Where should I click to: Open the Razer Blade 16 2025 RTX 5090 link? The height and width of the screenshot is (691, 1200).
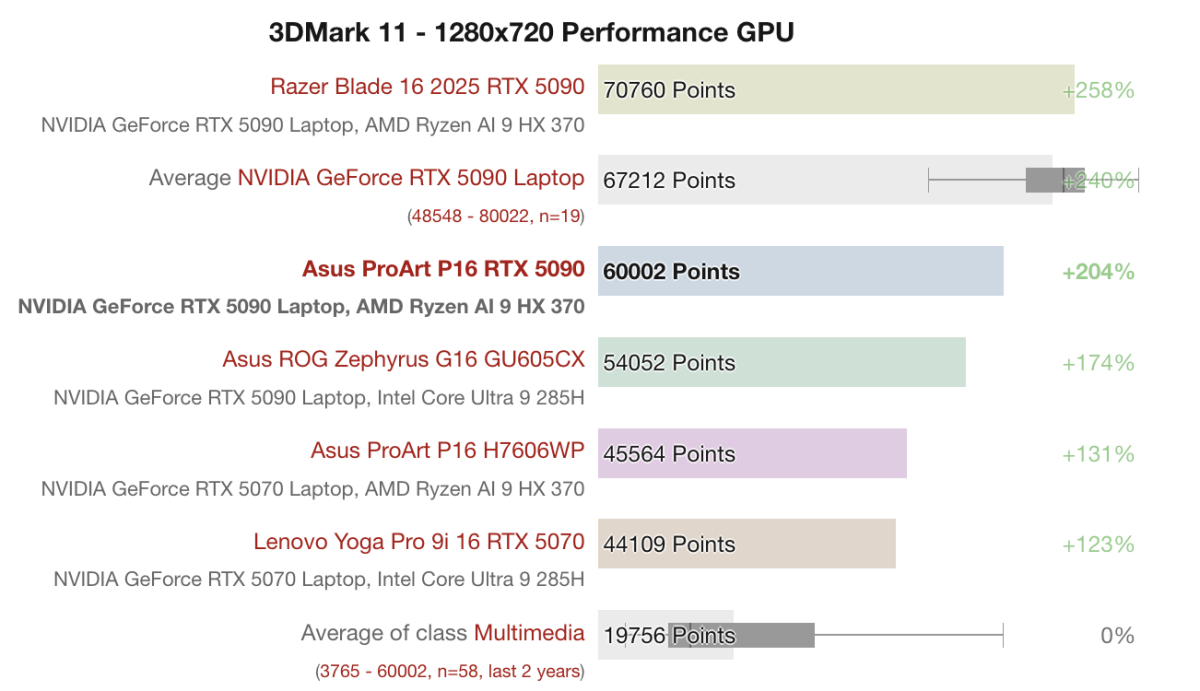427,87
